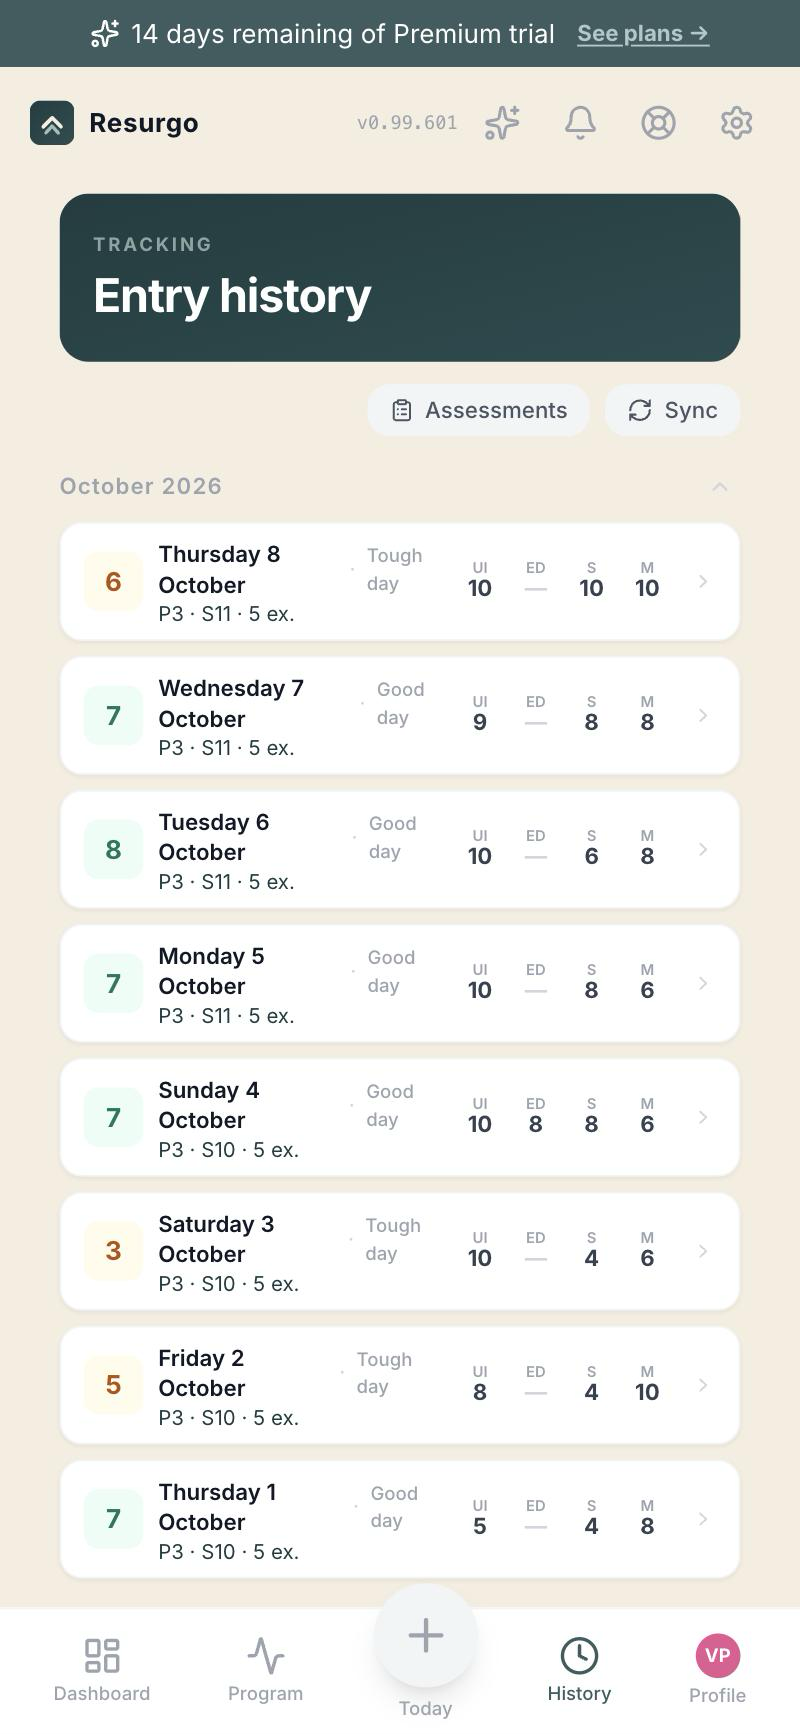Open the lifebuoy help icon
Image resolution: width=800 pixels, height=1734 pixels.
point(658,123)
